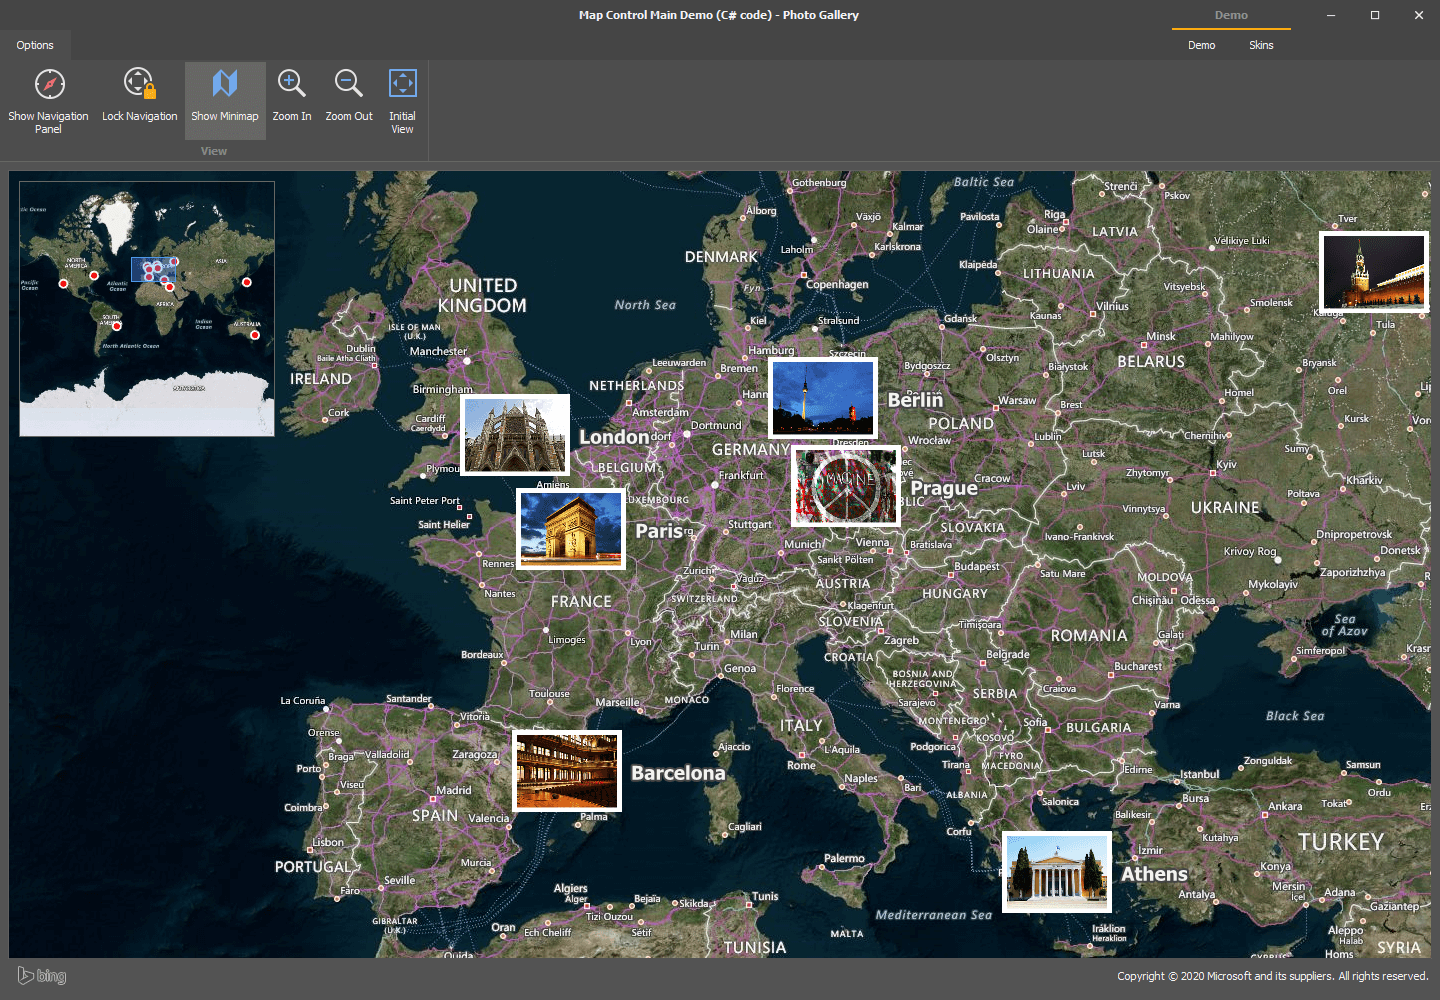This screenshot has width=1440, height=1000.
Task: Switch to the Skins tab
Action: (1261, 45)
